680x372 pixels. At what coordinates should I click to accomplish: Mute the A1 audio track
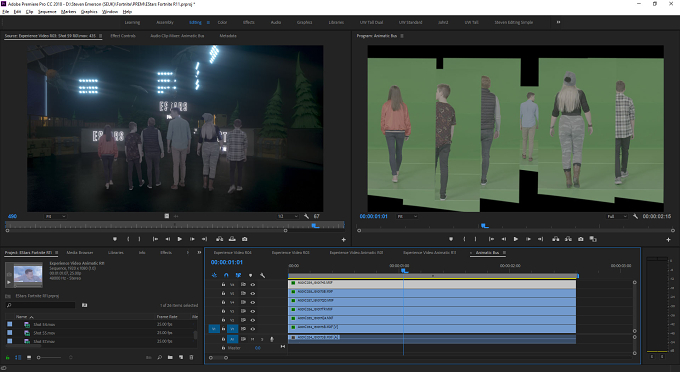point(252,339)
